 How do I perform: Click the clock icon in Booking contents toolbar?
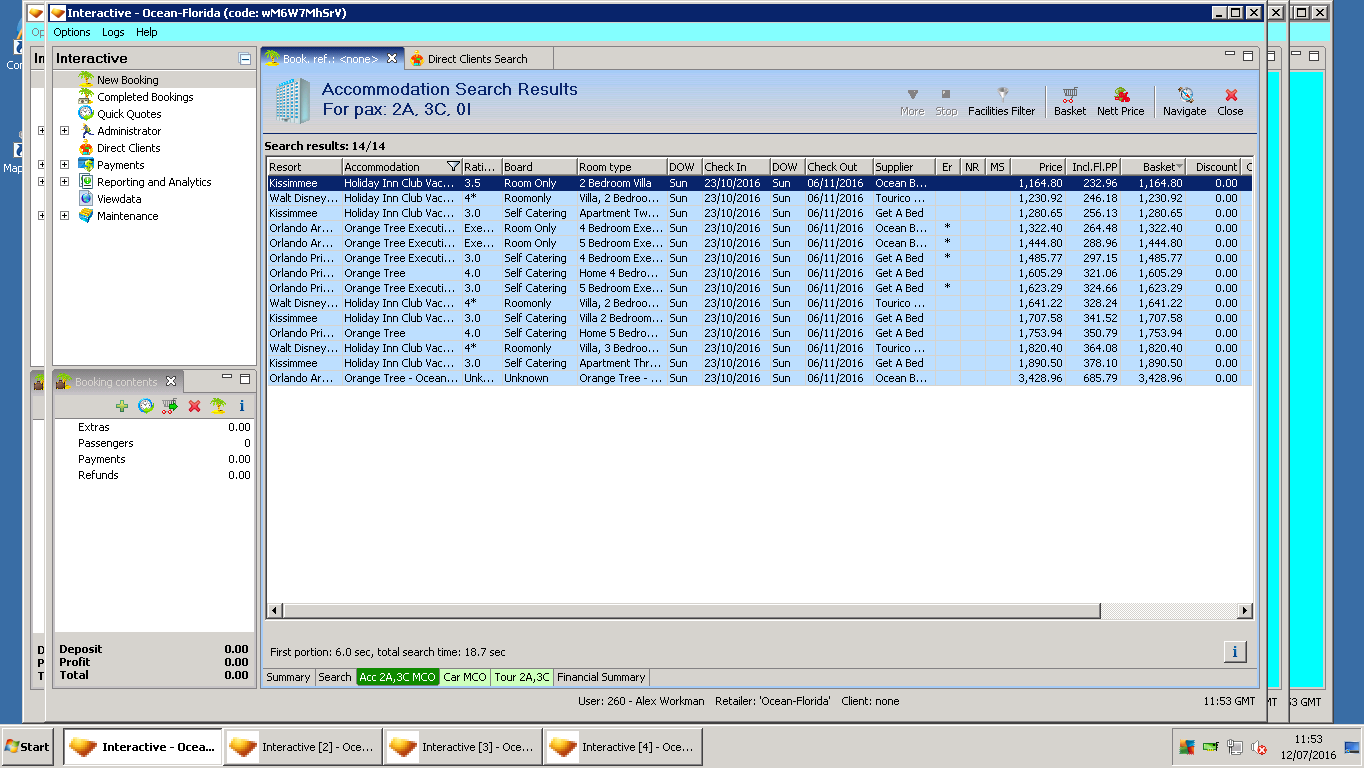(x=146, y=406)
